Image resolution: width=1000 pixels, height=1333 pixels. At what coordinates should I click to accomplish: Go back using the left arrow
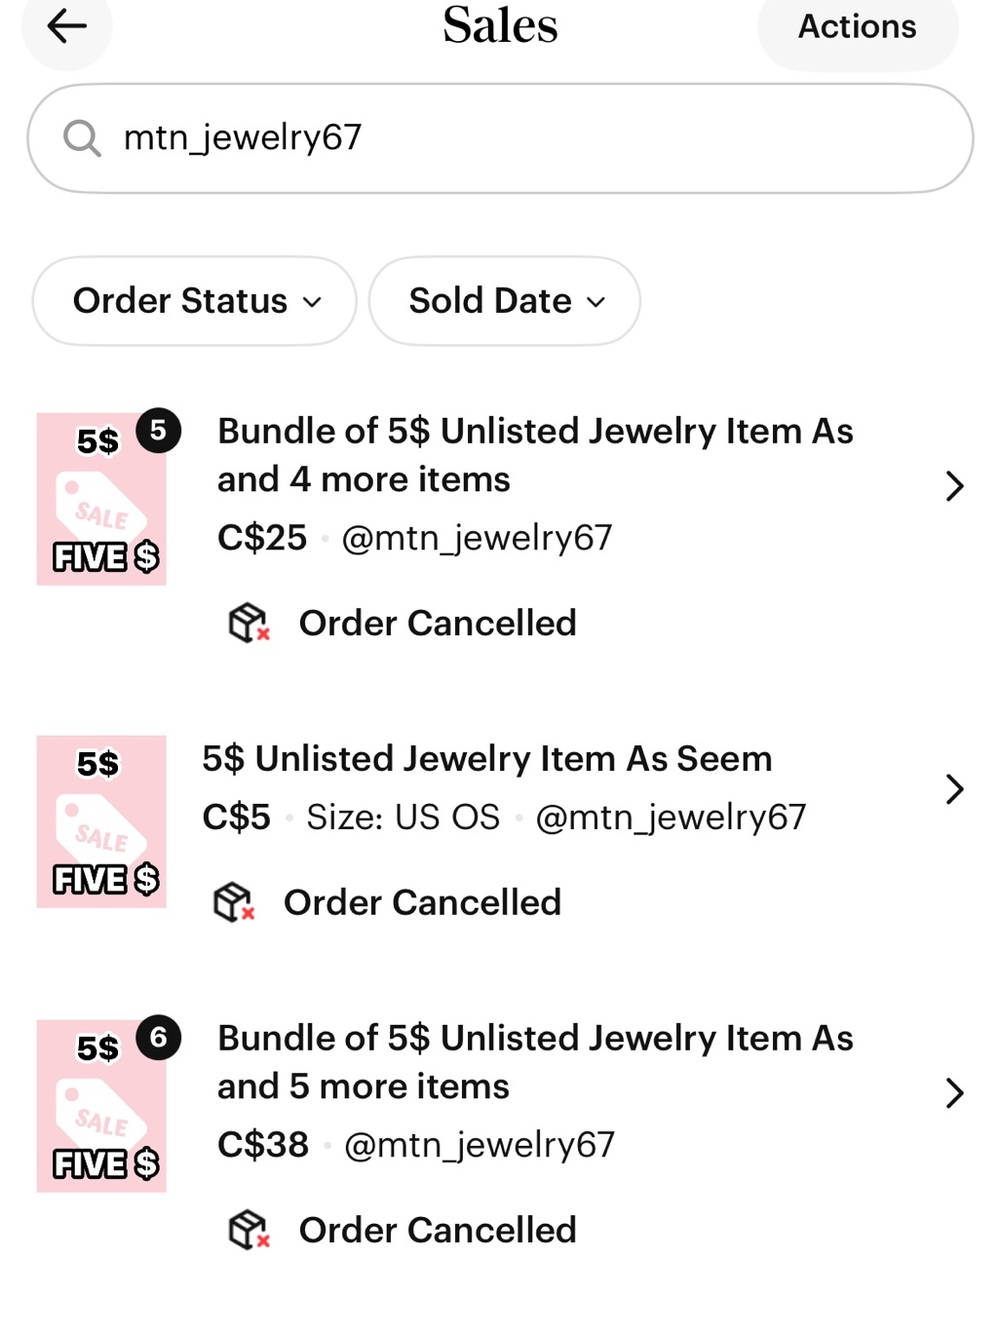pyautogui.click(x=67, y=26)
